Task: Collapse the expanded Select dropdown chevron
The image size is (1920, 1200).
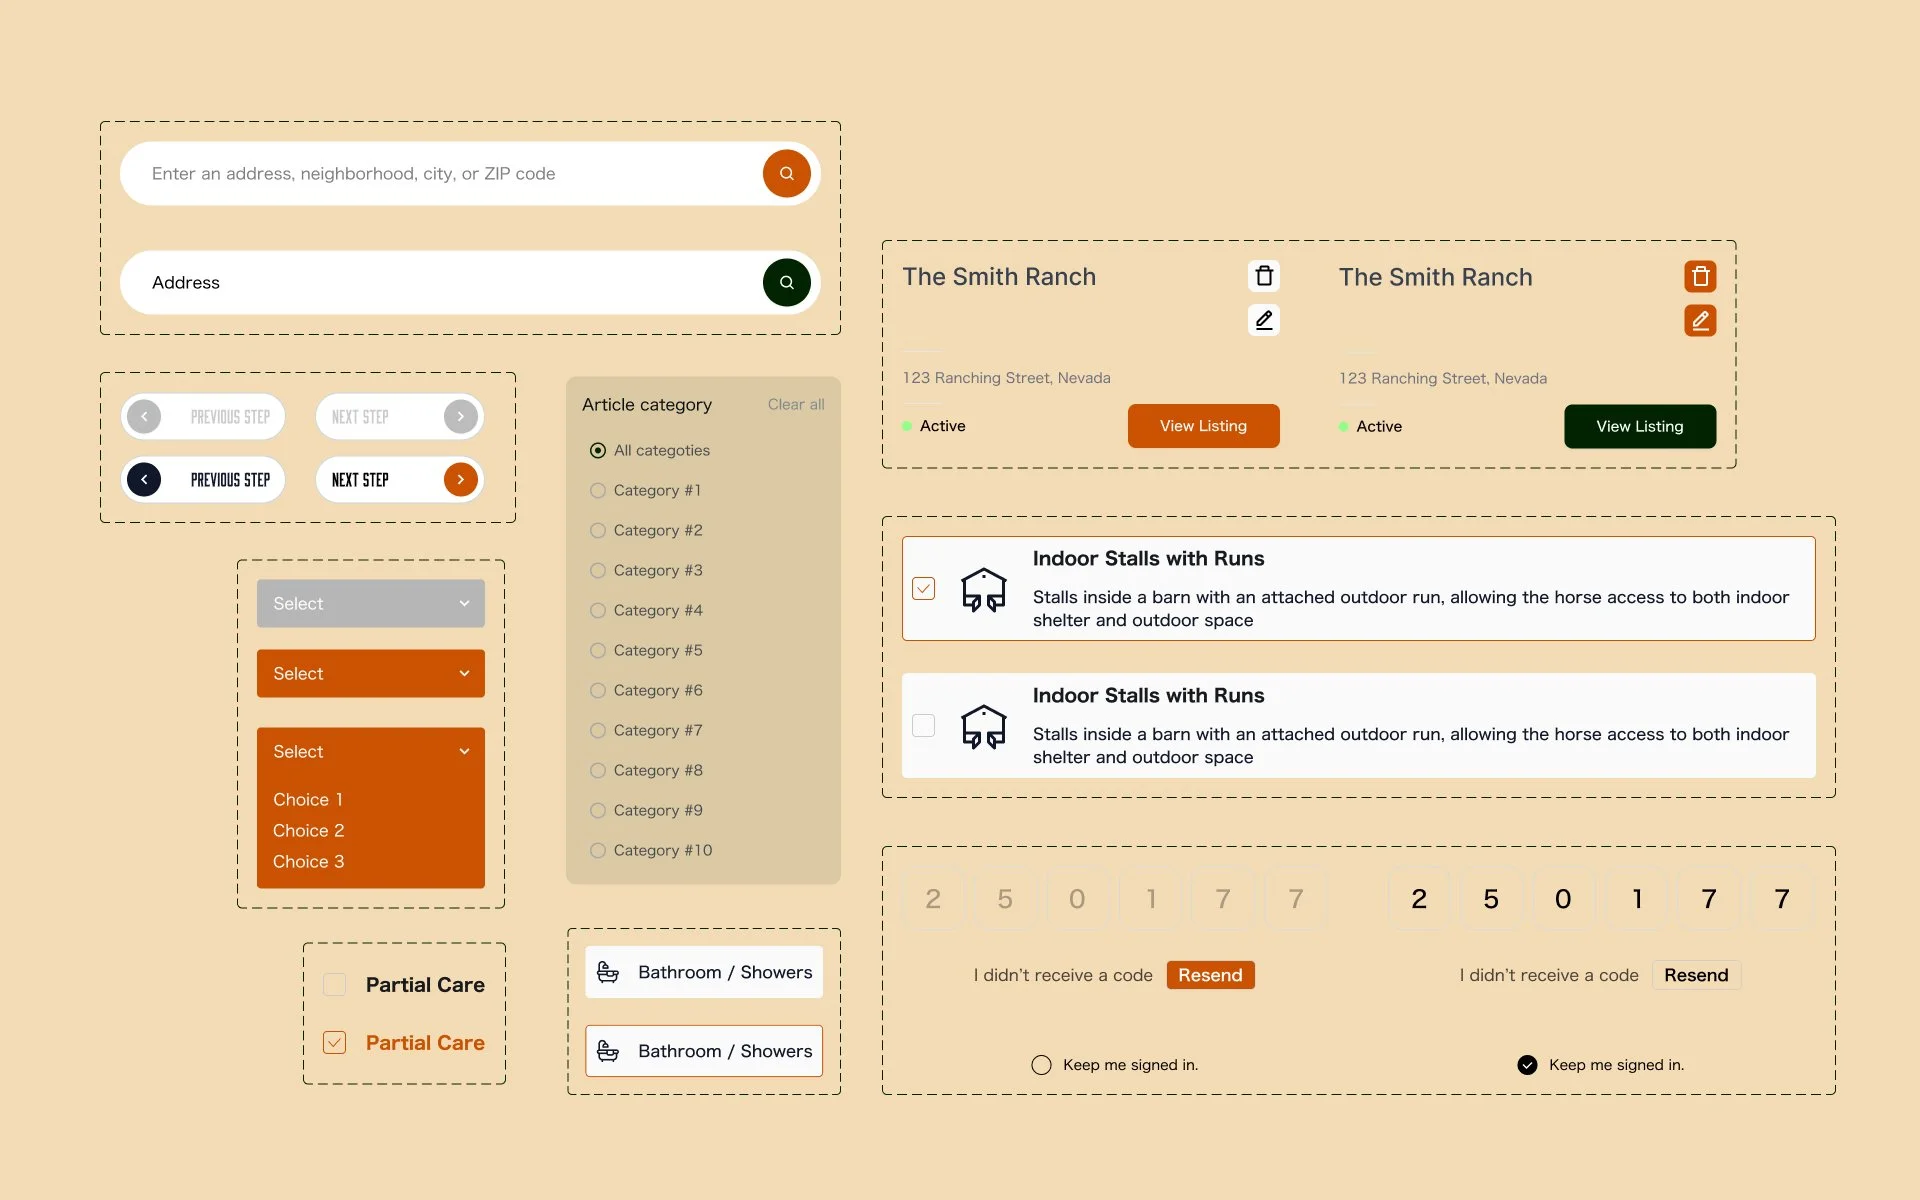Action: 464,752
